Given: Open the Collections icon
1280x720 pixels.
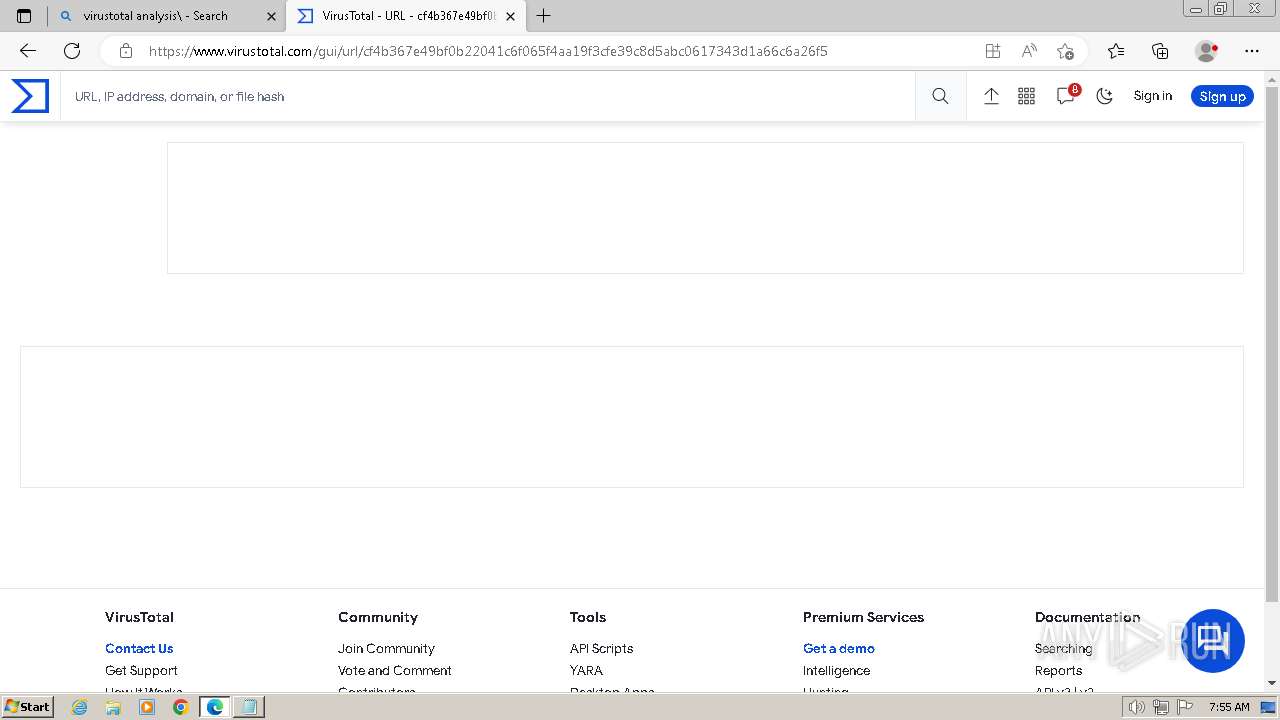Looking at the screenshot, I should click(x=1160, y=51).
